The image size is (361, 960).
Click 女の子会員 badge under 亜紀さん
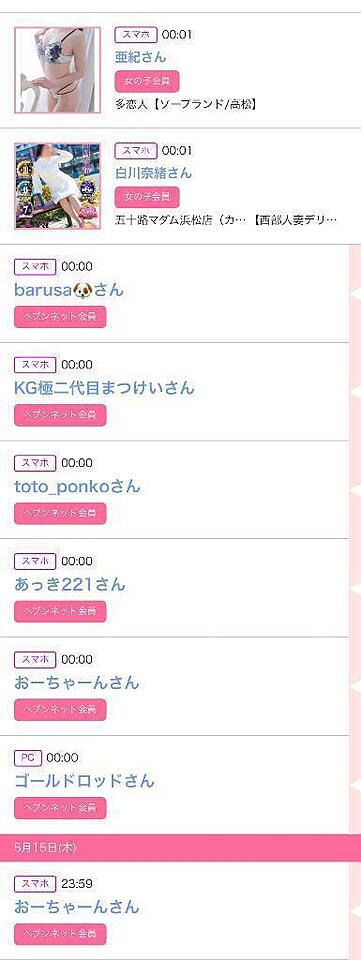pyautogui.click(x=147, y=81)
